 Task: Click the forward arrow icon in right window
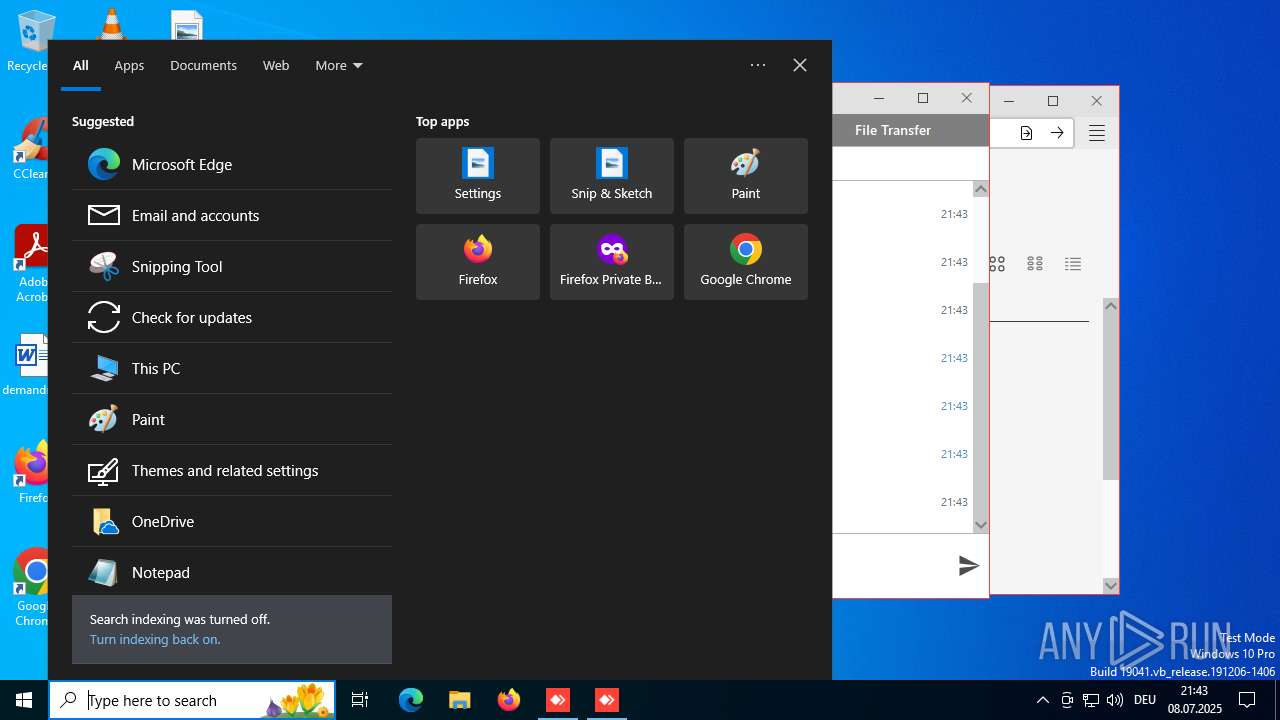[1057, 133]
